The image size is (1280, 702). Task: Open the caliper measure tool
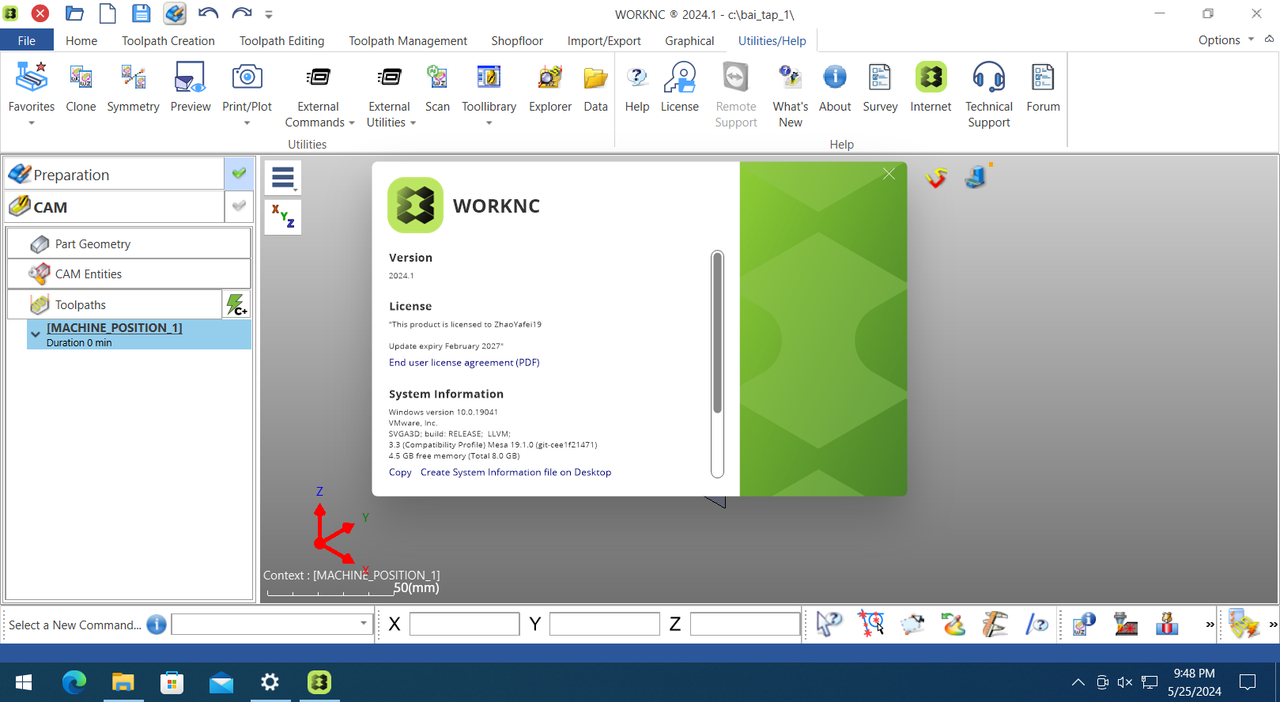click(995, 624)
